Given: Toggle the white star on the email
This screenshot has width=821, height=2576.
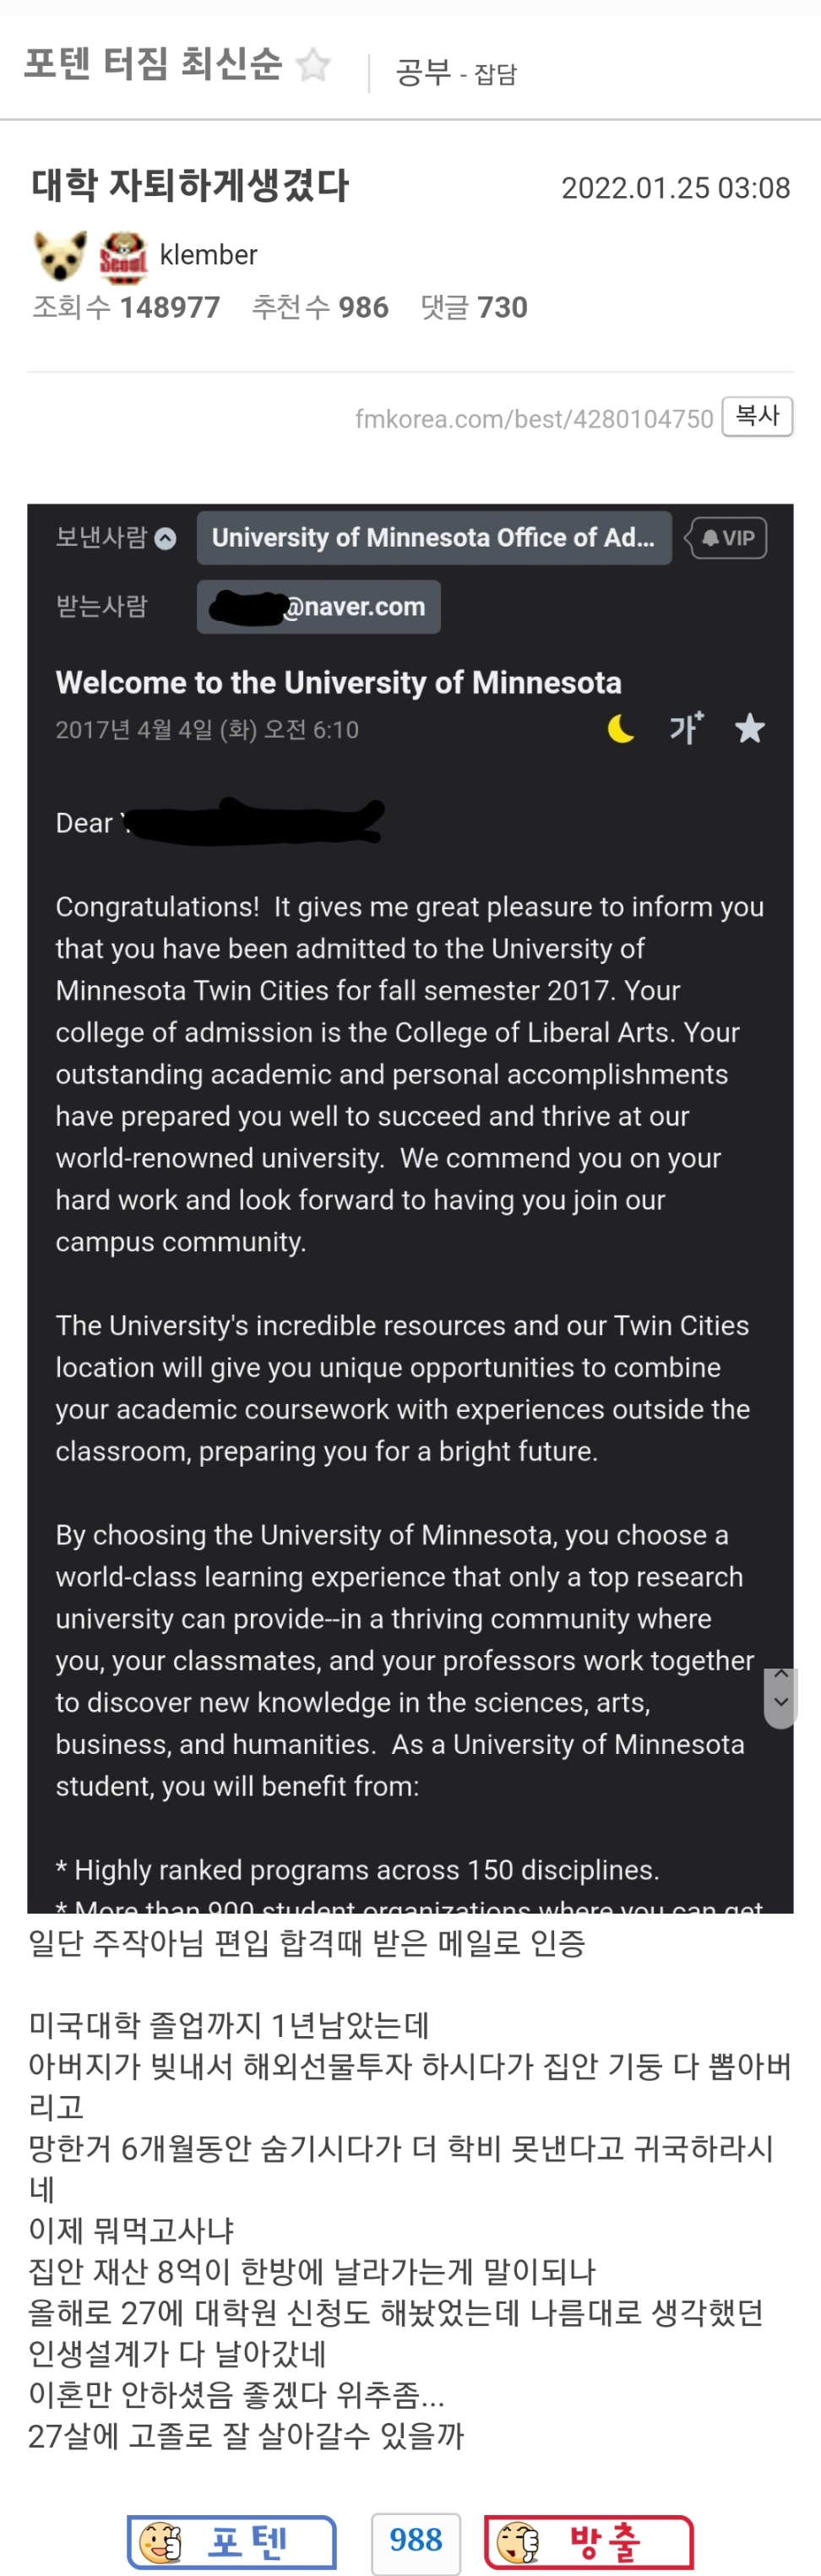Looking at the screenshot, I should [750, 729].
